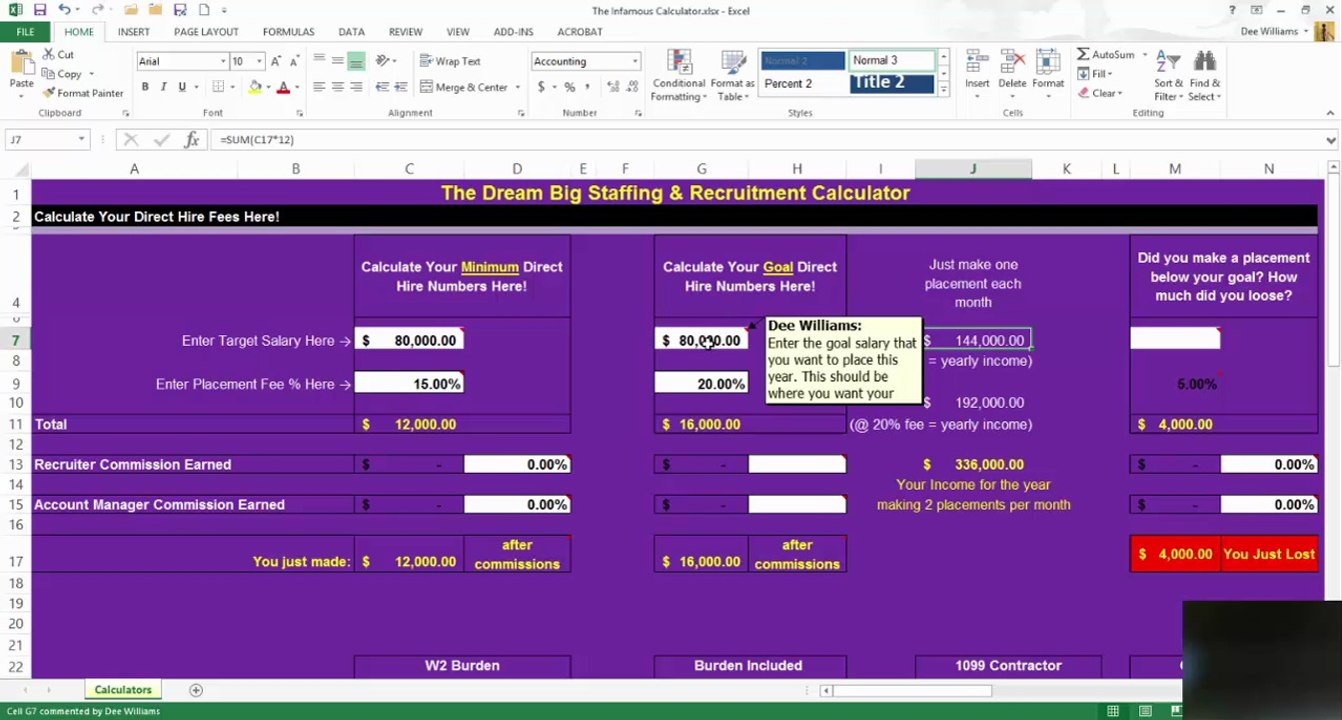
Task: Expand the Name Box dropdown
Action: coord(81,140)
